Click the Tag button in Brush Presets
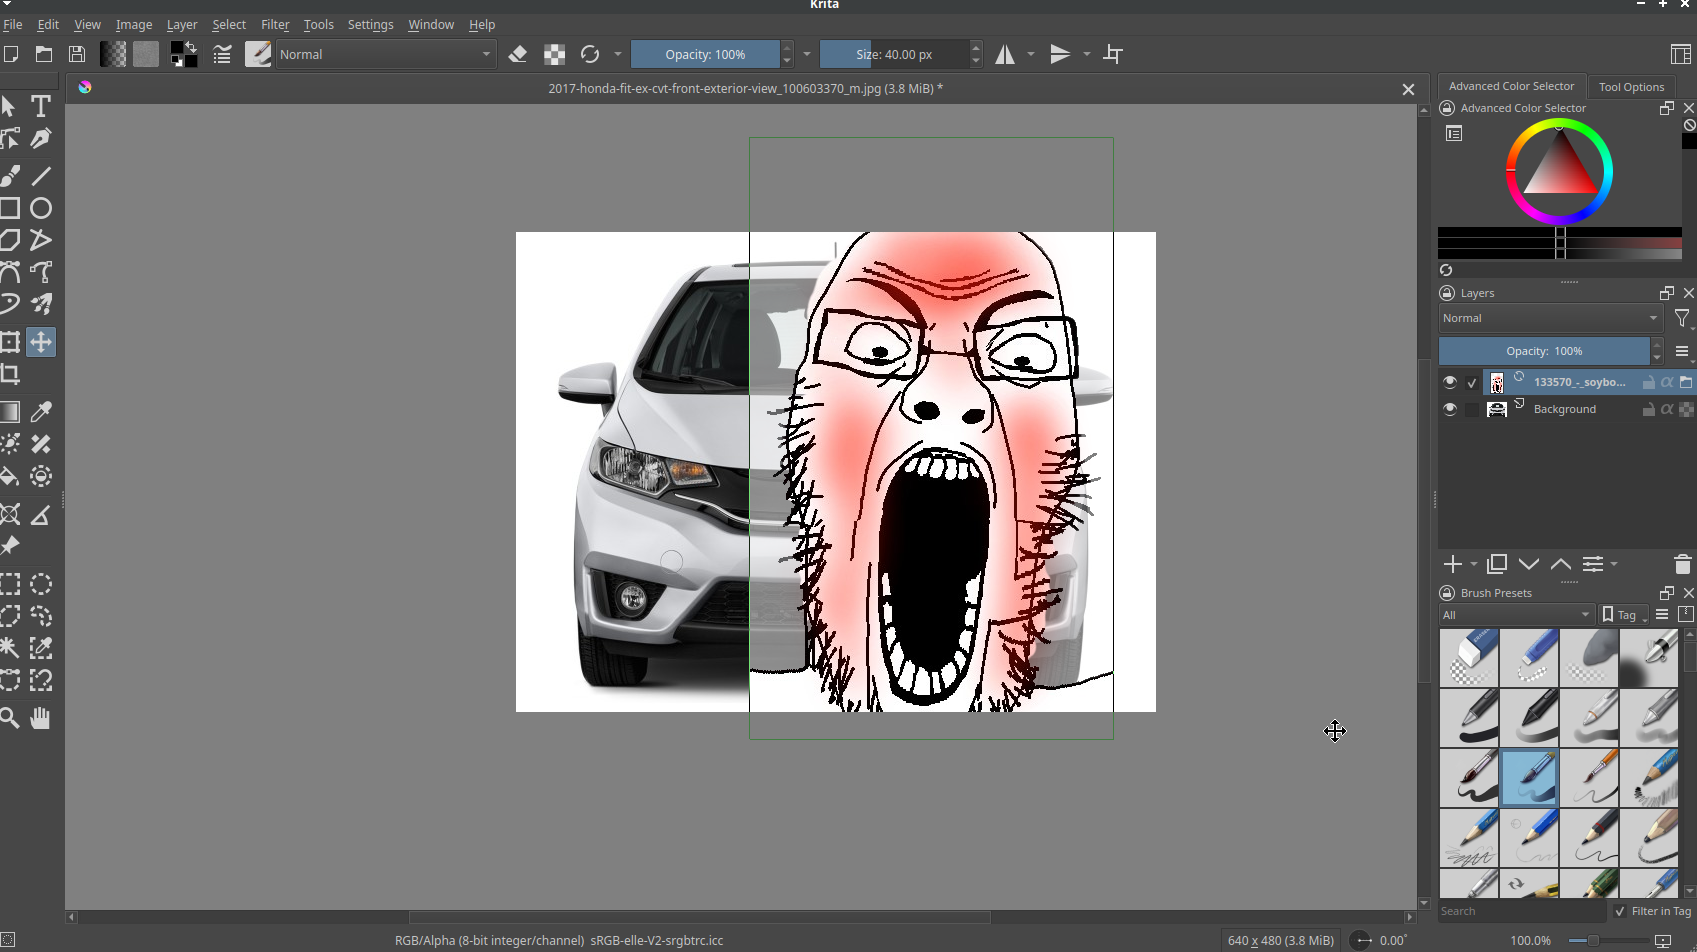 coord(1624,615)
